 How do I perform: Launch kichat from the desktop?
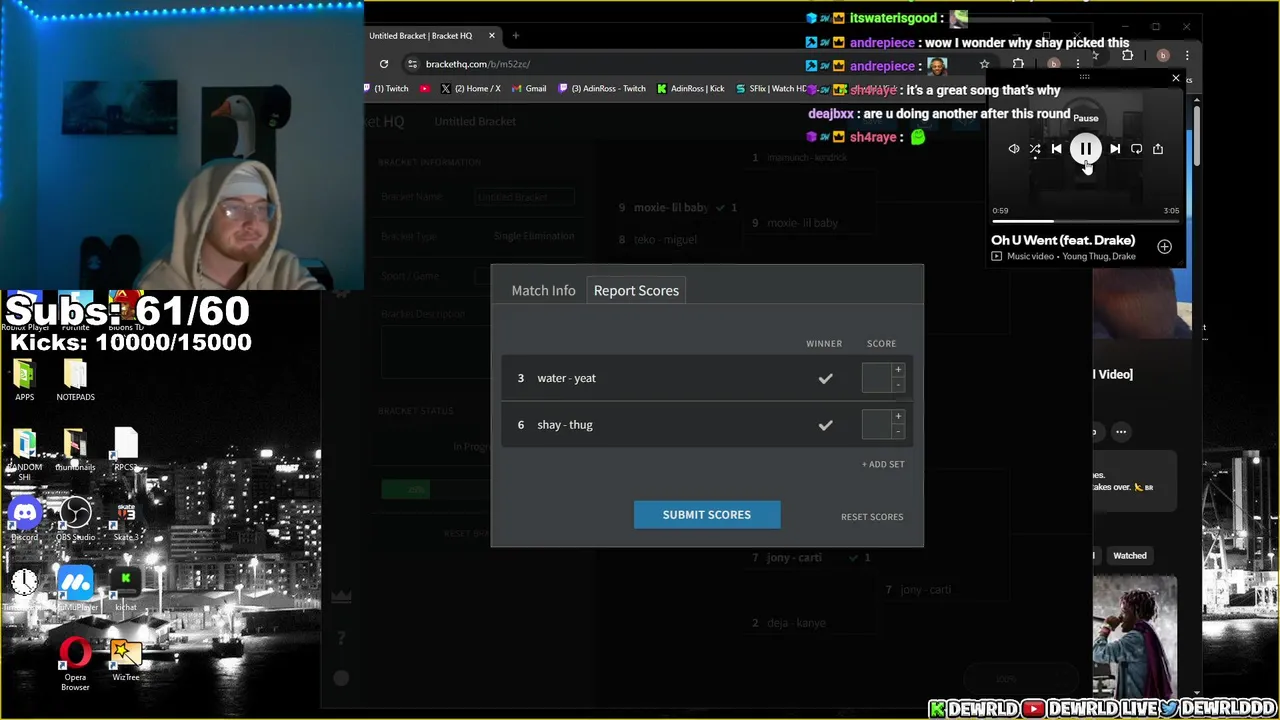point(125,590)
